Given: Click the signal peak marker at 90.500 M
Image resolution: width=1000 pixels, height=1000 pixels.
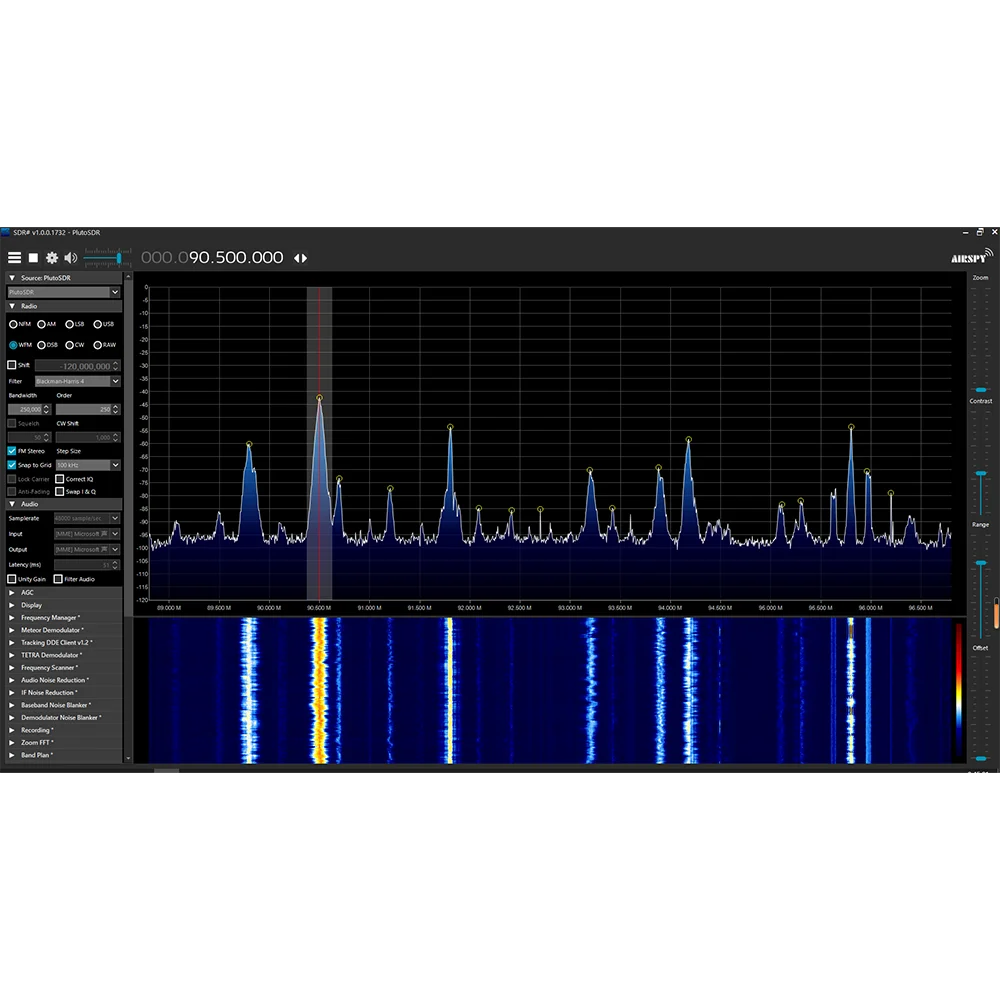Looking at the screenshot, I should point(320,398).
